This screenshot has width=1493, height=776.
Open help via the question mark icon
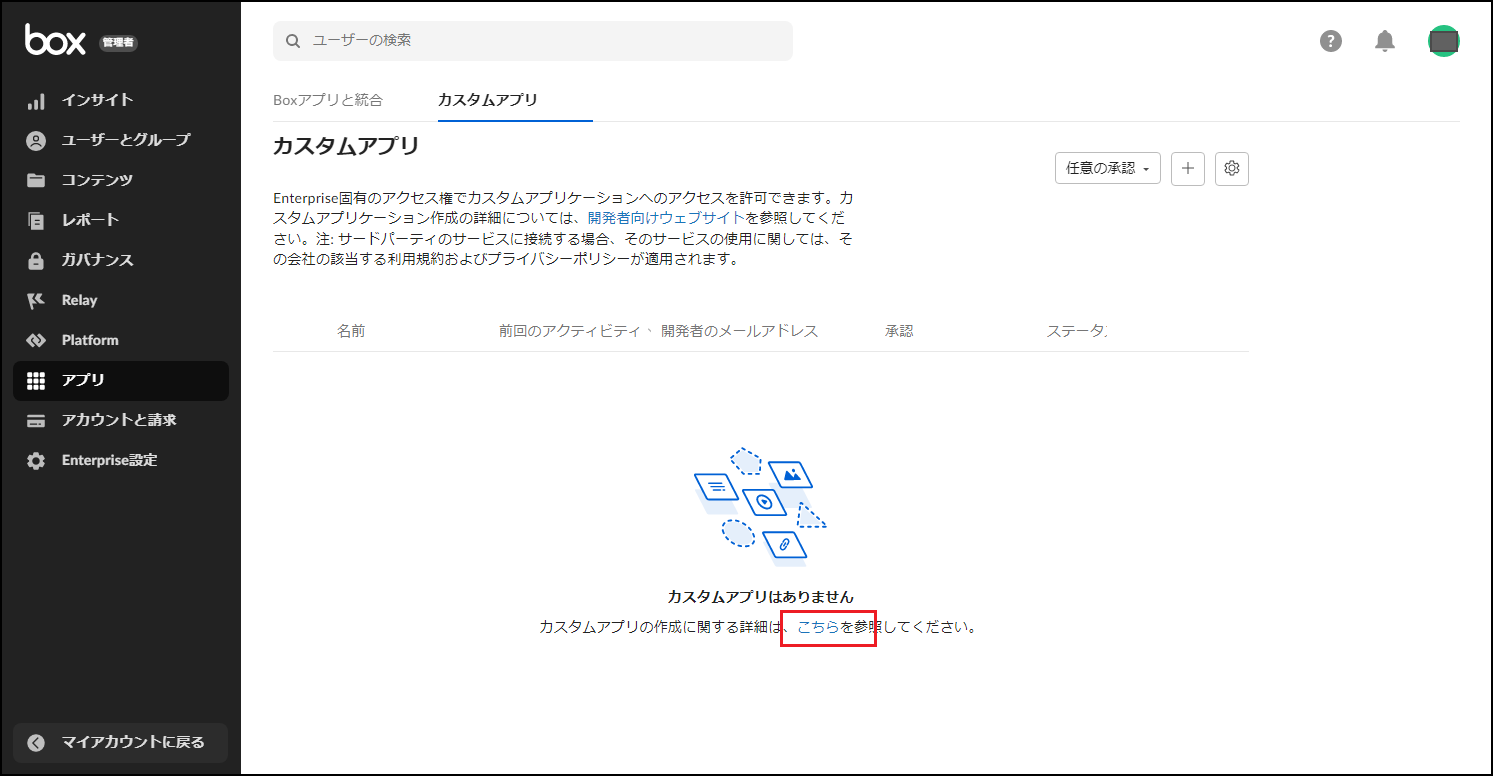[x=1330, y=41]
